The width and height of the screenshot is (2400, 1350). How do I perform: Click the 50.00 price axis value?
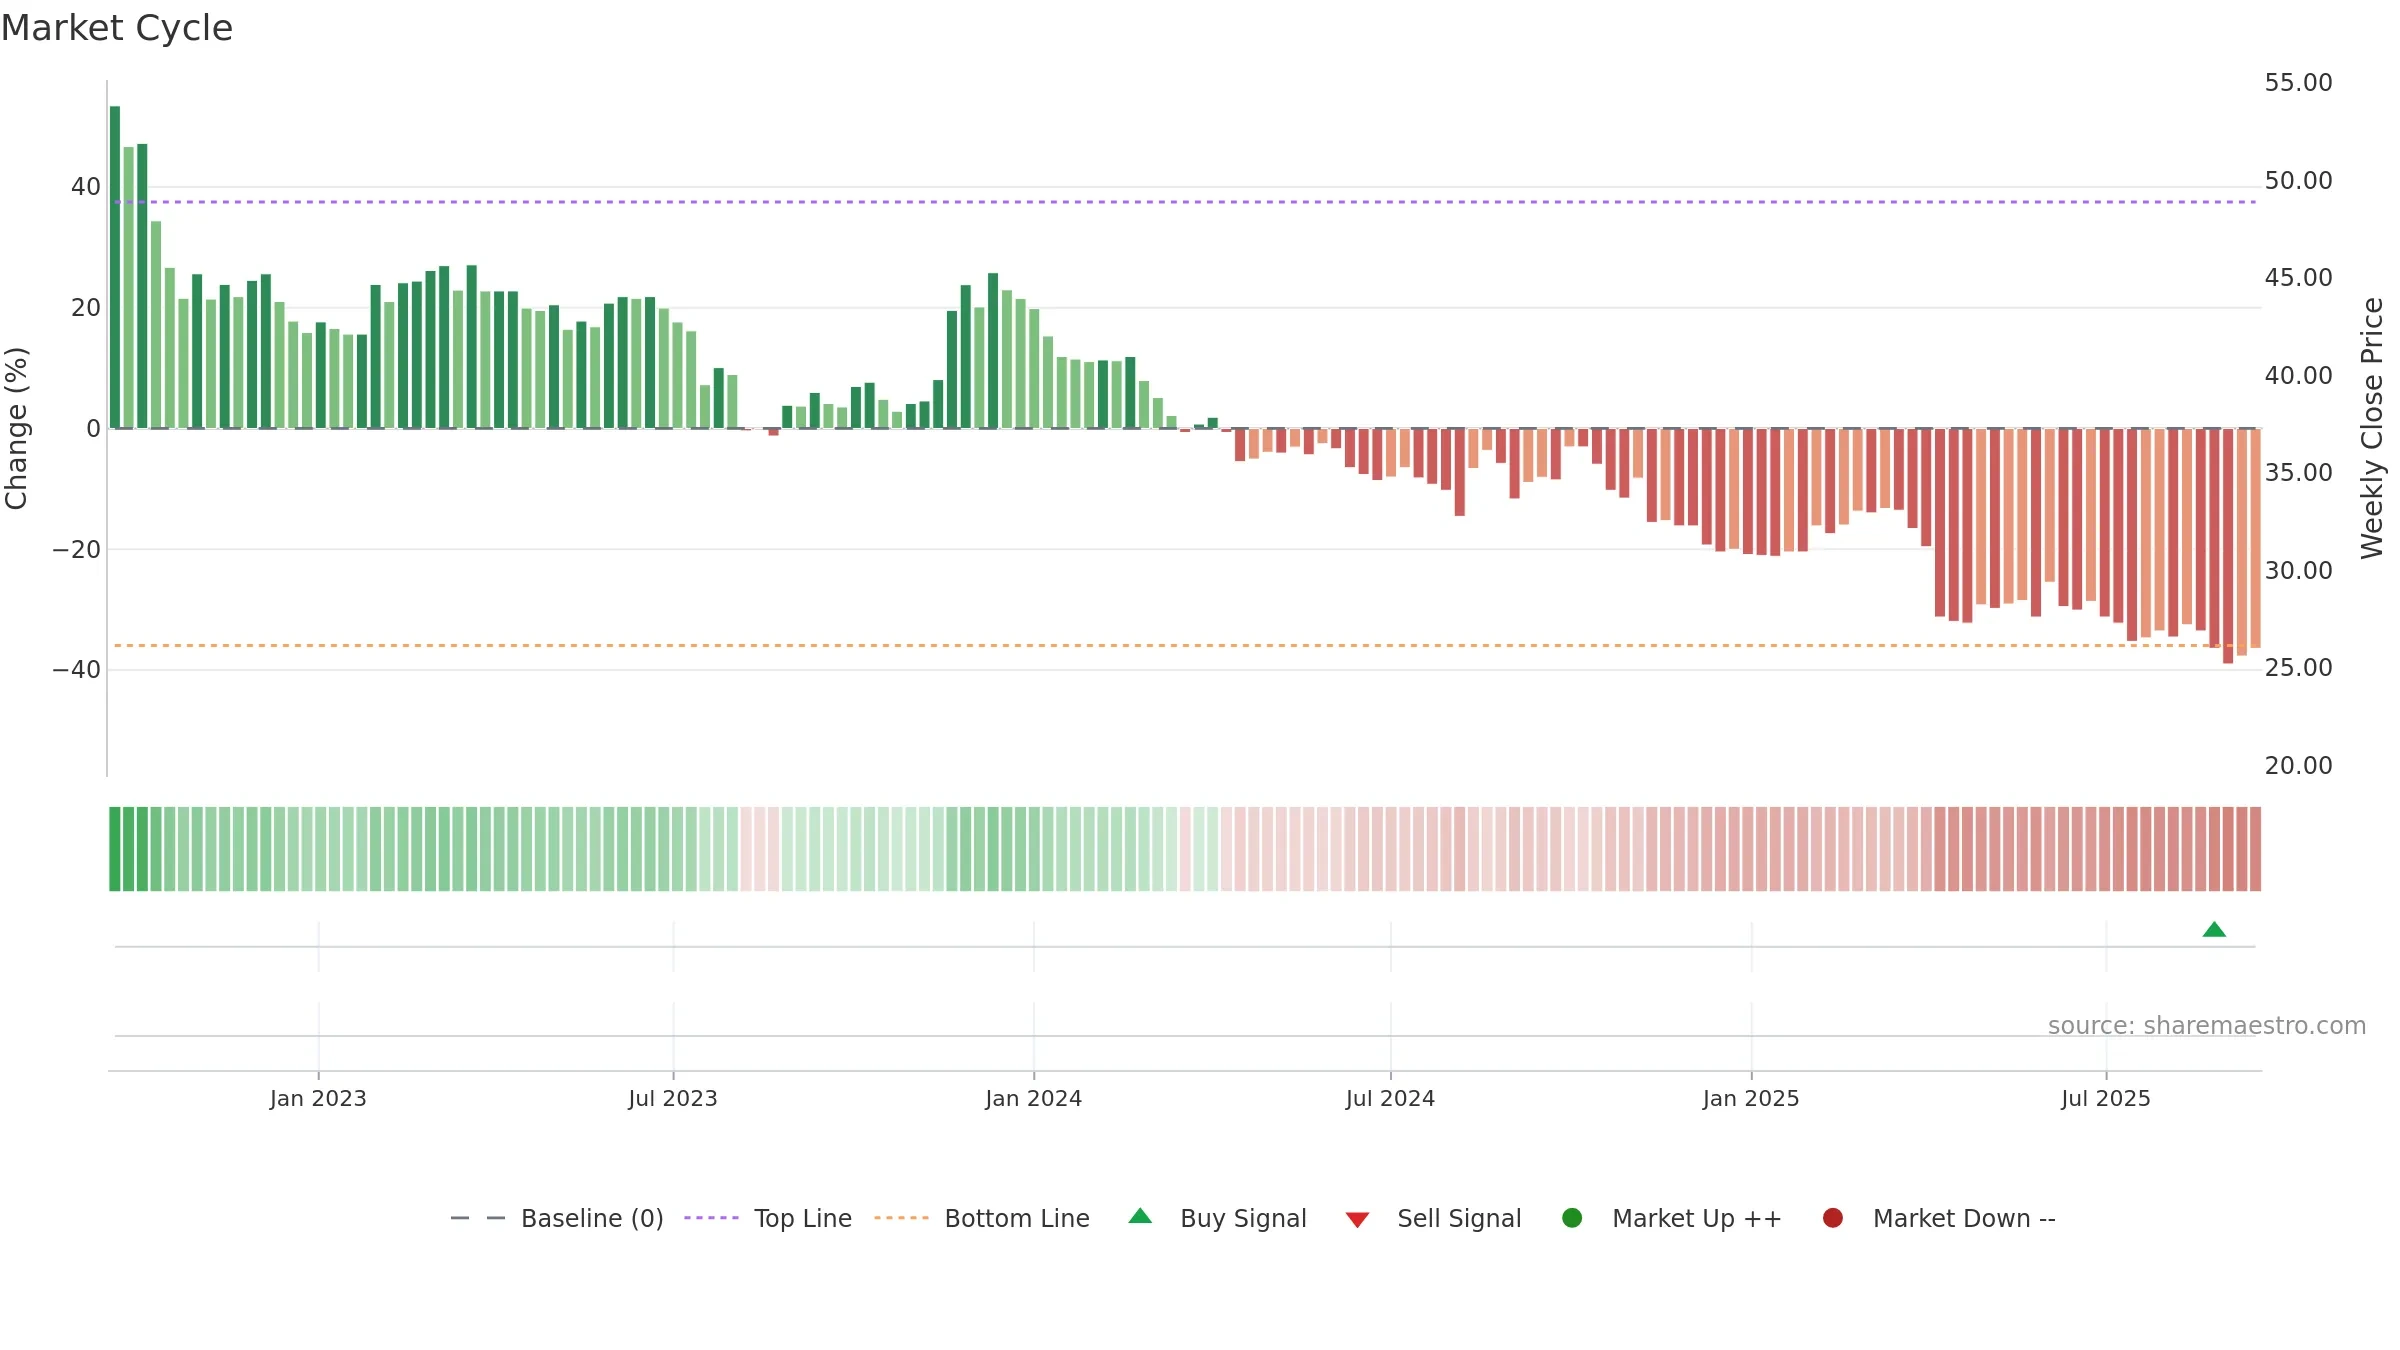point(2298,181)
